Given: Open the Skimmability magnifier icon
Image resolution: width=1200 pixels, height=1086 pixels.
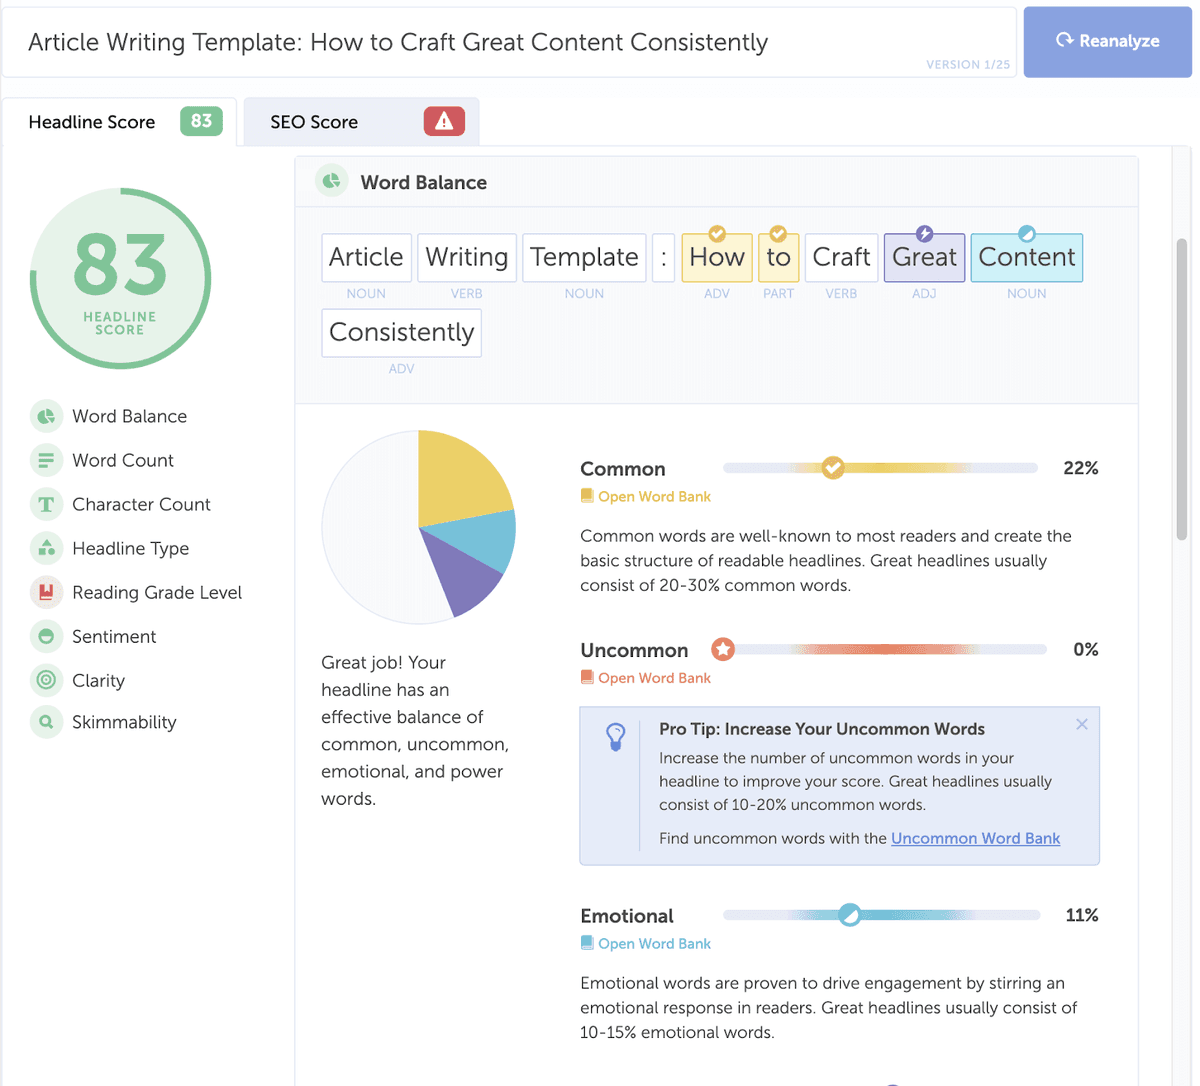Looking at the screenshot, I should (47, 722).
